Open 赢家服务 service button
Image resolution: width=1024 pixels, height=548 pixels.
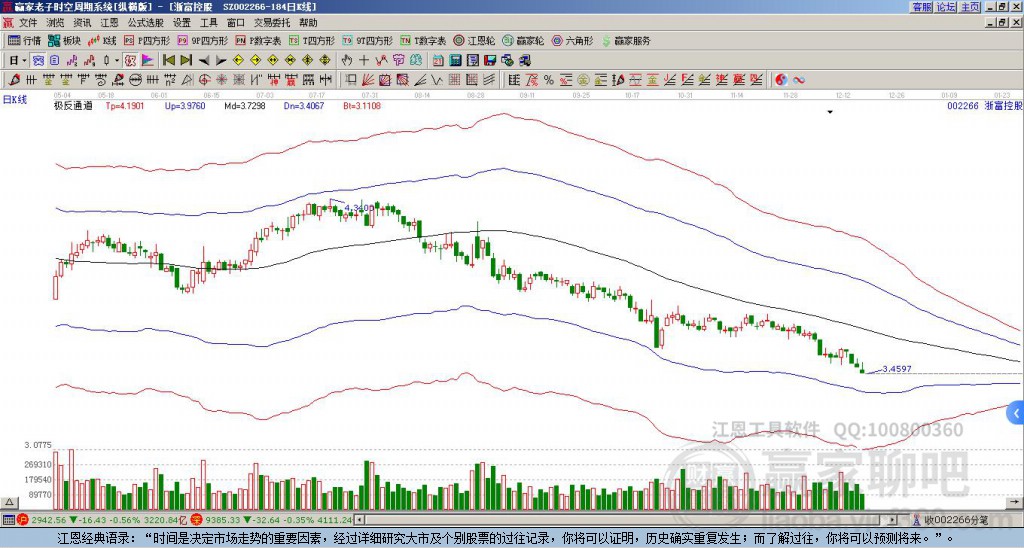[x=626, y=40]
